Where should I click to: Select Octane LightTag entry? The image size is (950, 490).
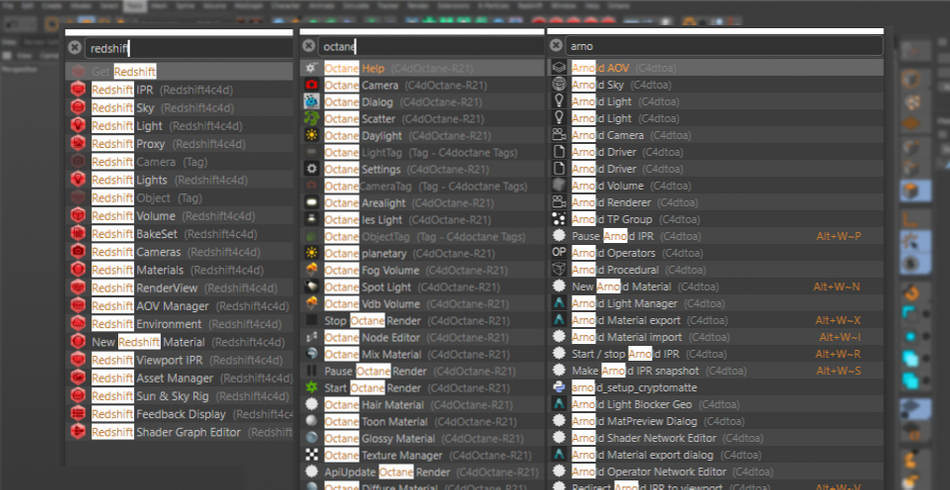pyautogui.click(x=422, y=153)
